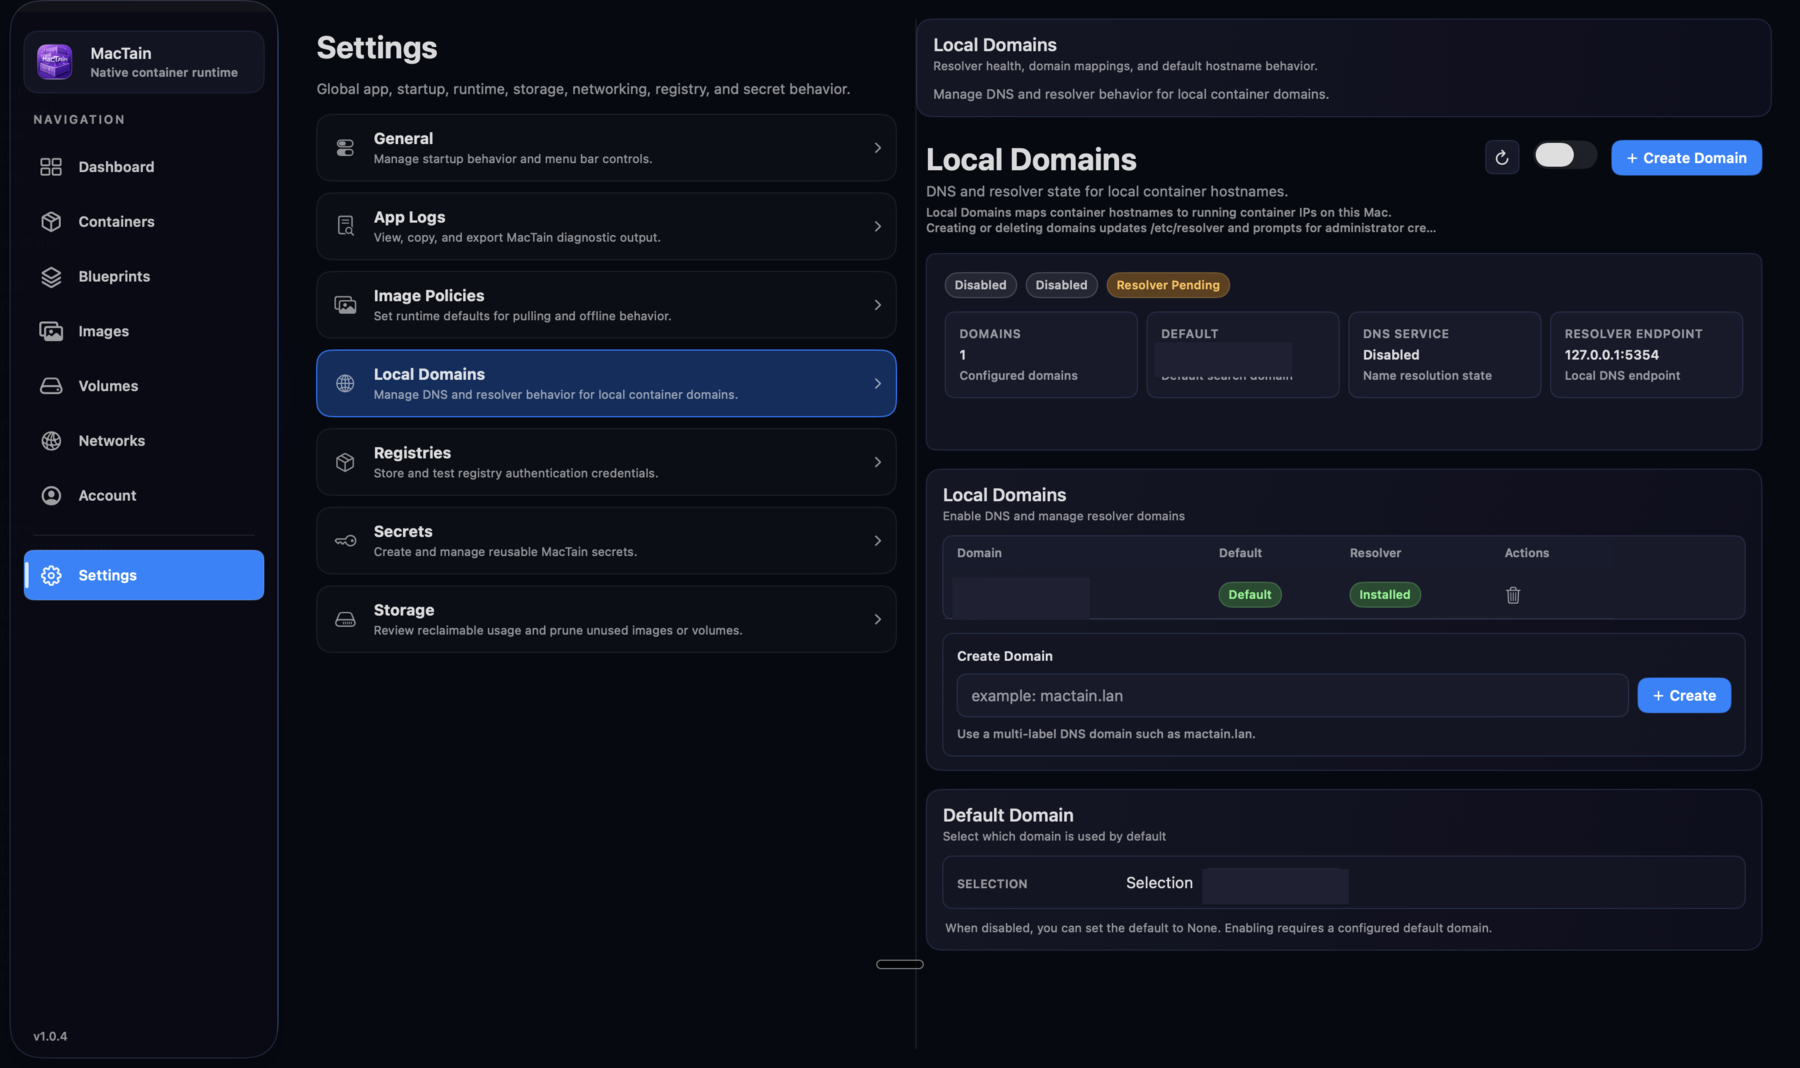Viewport: 1800px width, 1068px height.
Task: Open the Blueprints navigation item
Action: 144,277
